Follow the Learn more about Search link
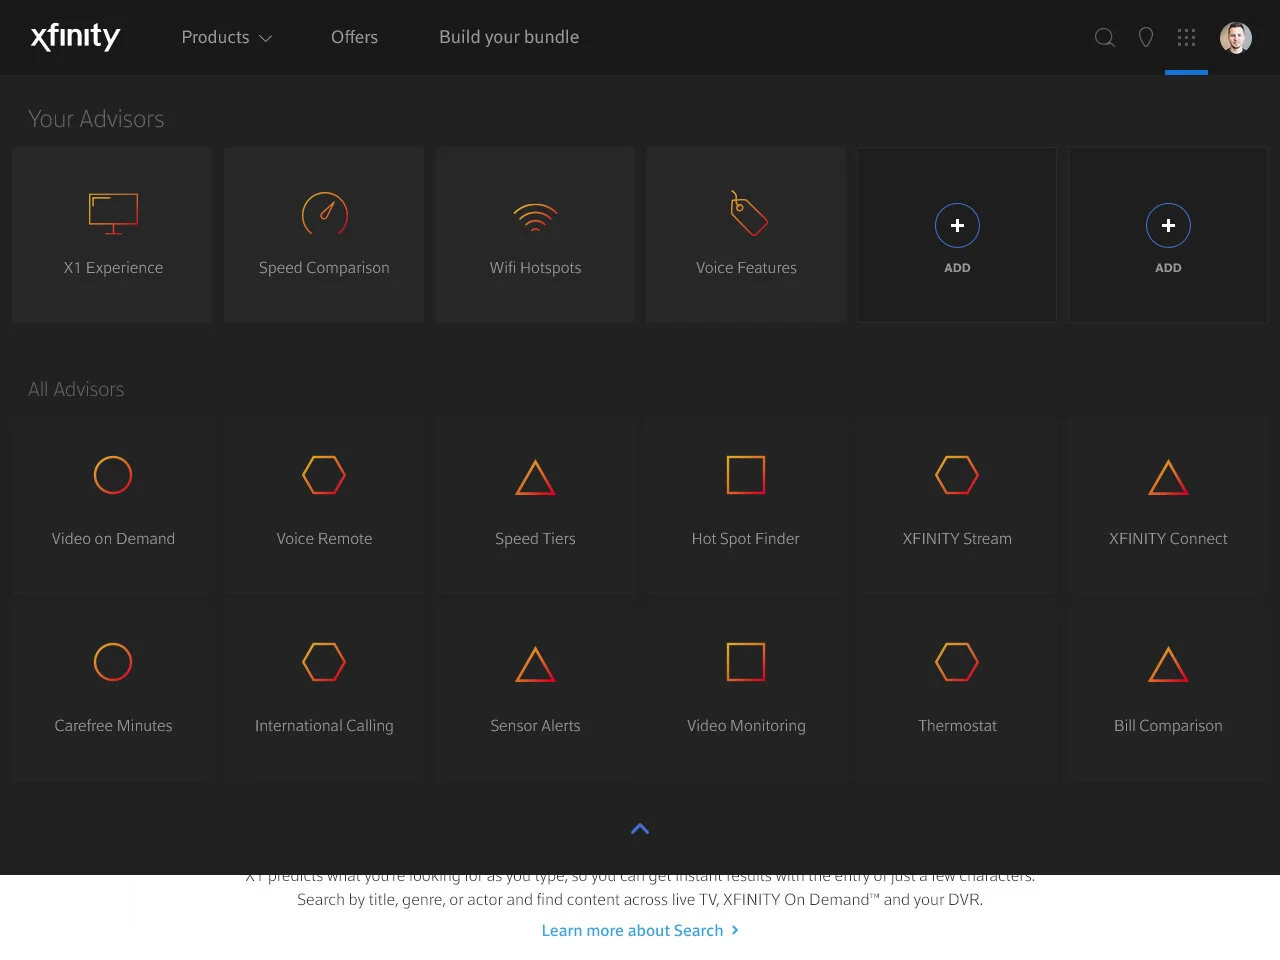 640,931
